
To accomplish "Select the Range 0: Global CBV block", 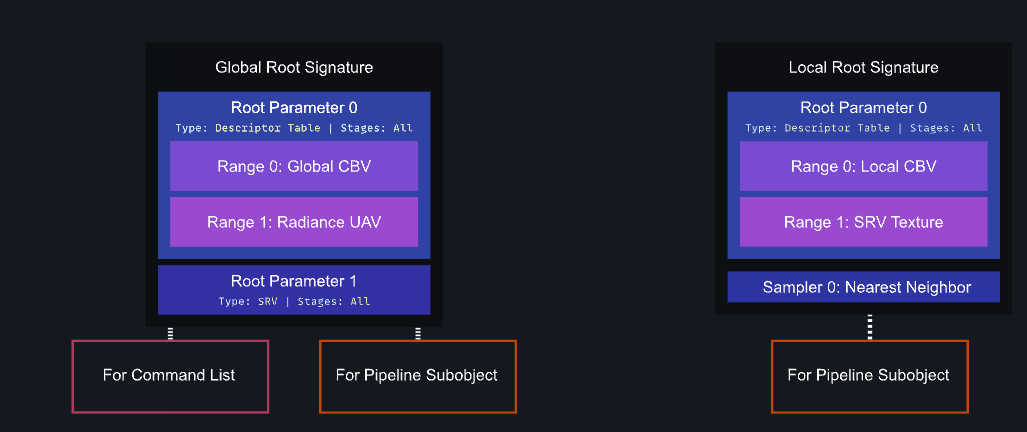I will point(294,166).
